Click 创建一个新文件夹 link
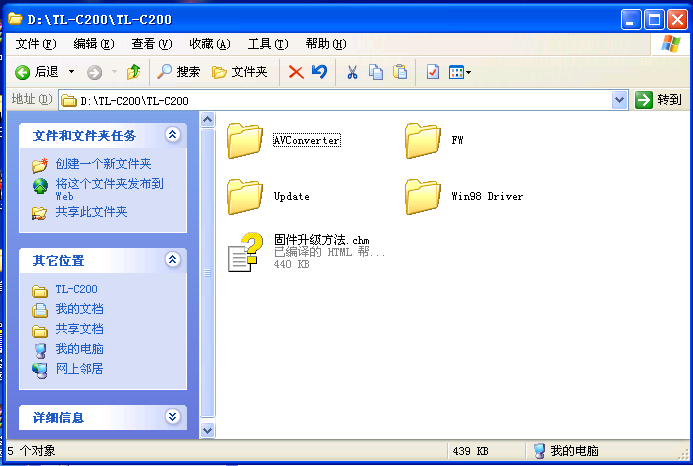This screenshot has height=466, width=693. [x=103, y=164]
